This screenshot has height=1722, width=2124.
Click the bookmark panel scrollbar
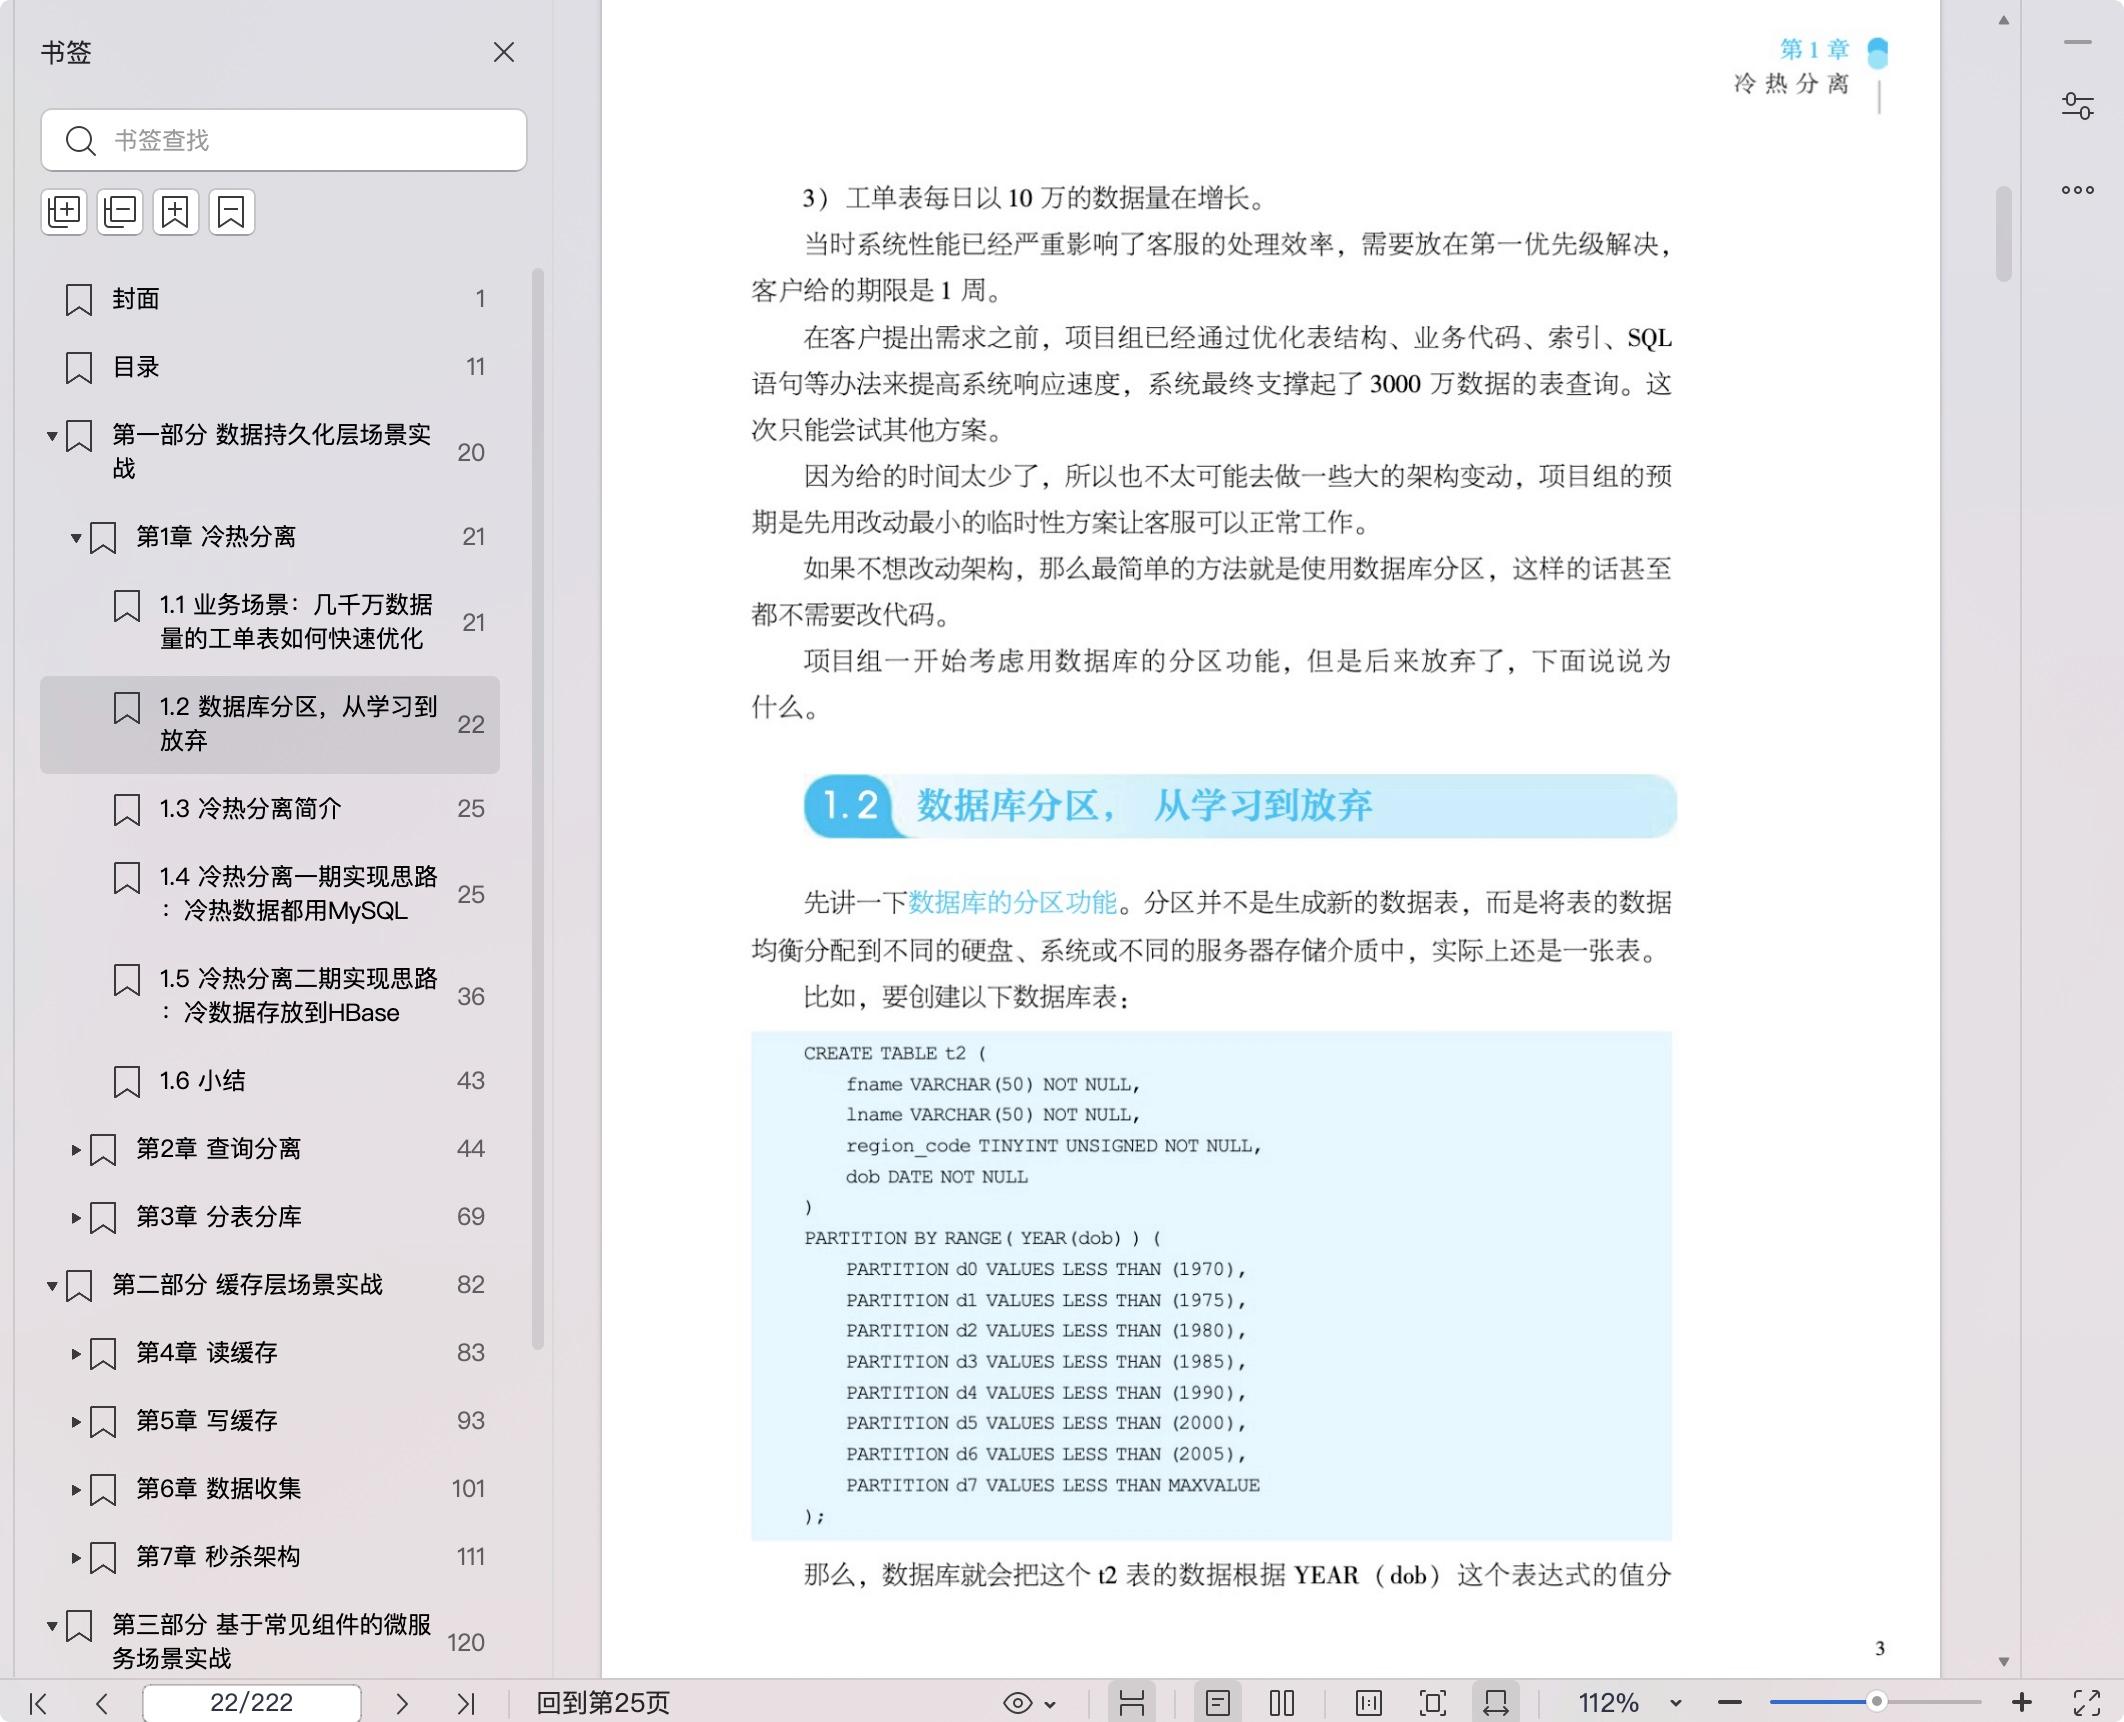[538, 808]
